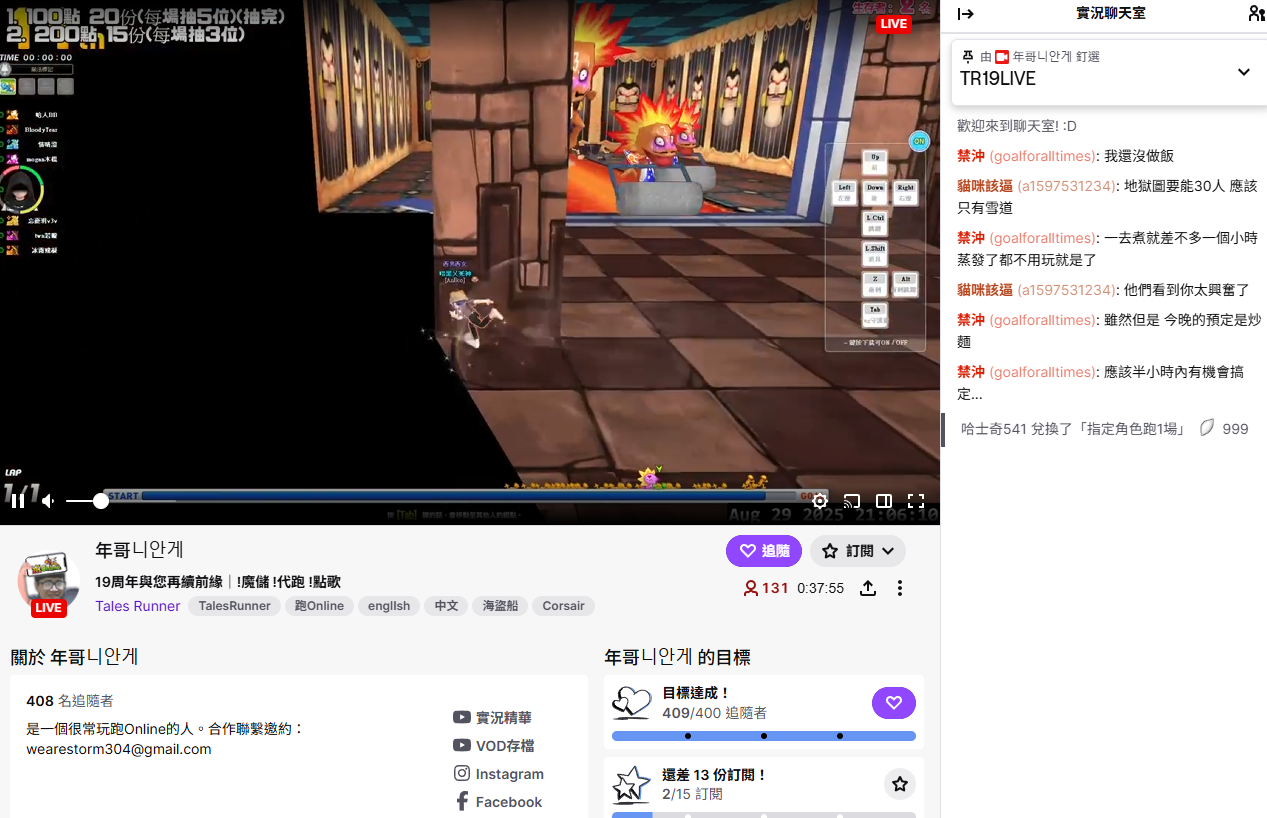The width and height of the screenshot is (1267, 818).
Task: Open the Instagram link
Action: 499,774
